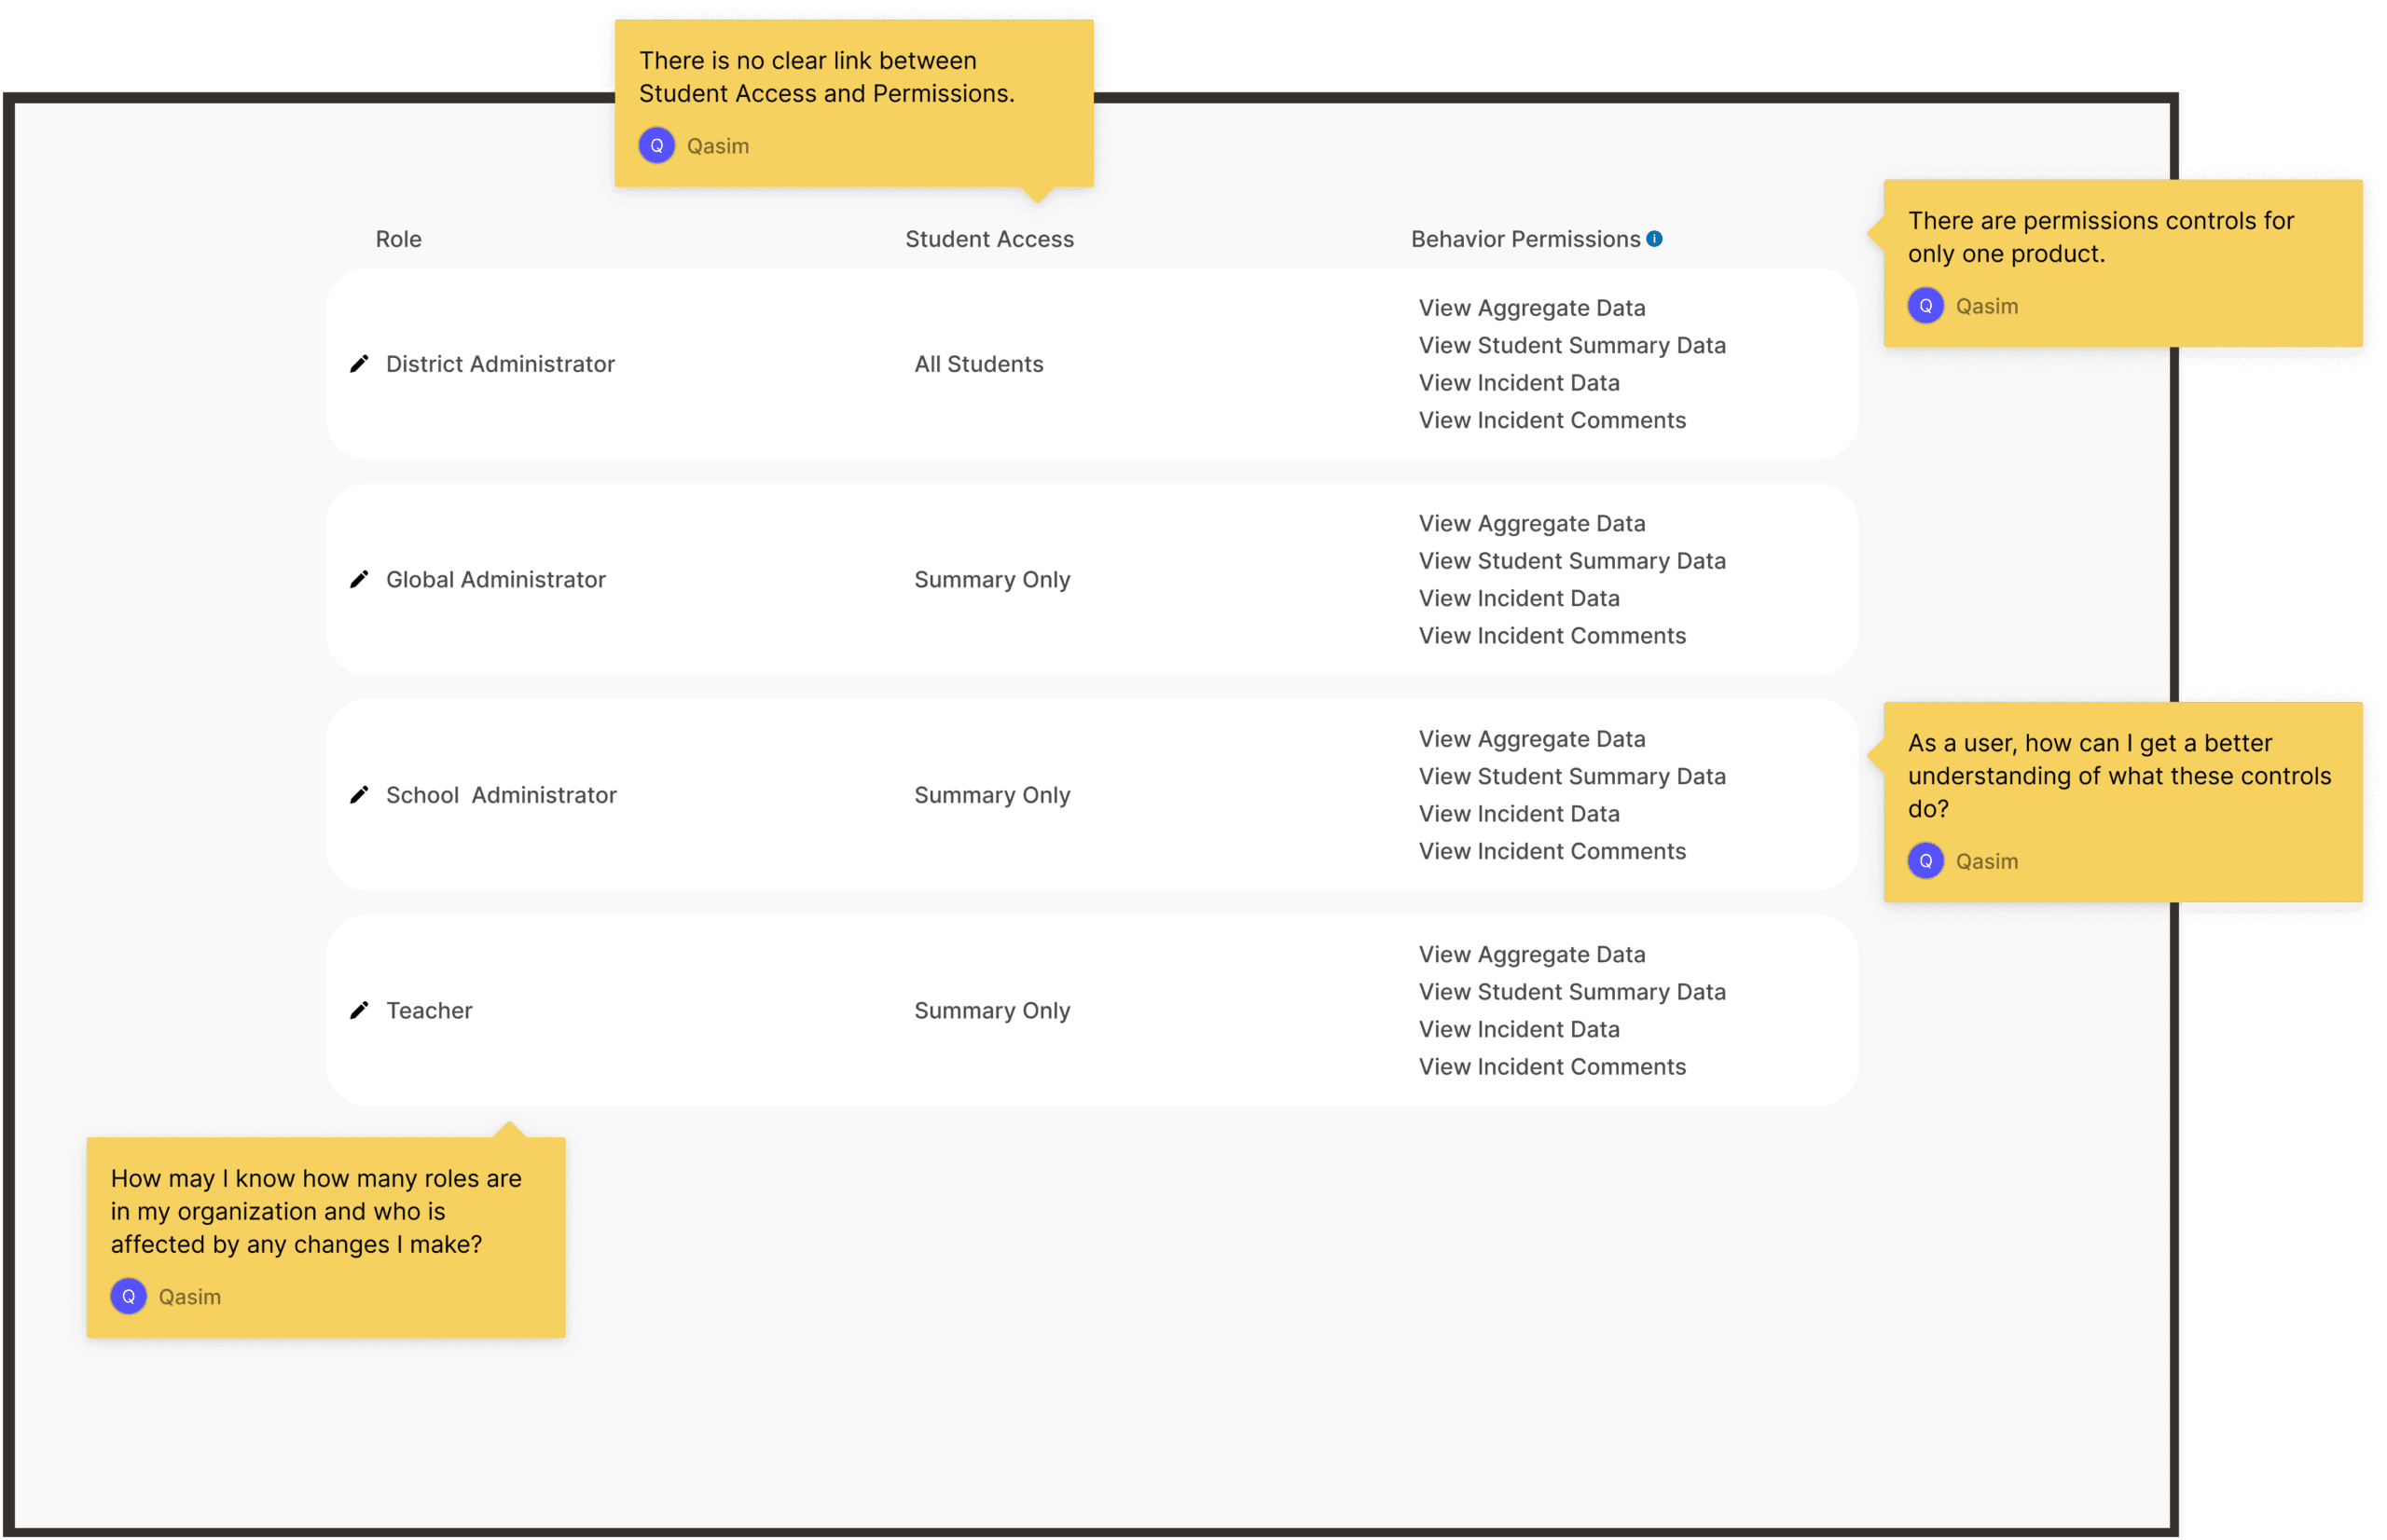Image resolution: width=2387 pixels, height=1540 pixels.
Task: Click View Incident Data for Teacher
Action: (x=1519, y=1030)
